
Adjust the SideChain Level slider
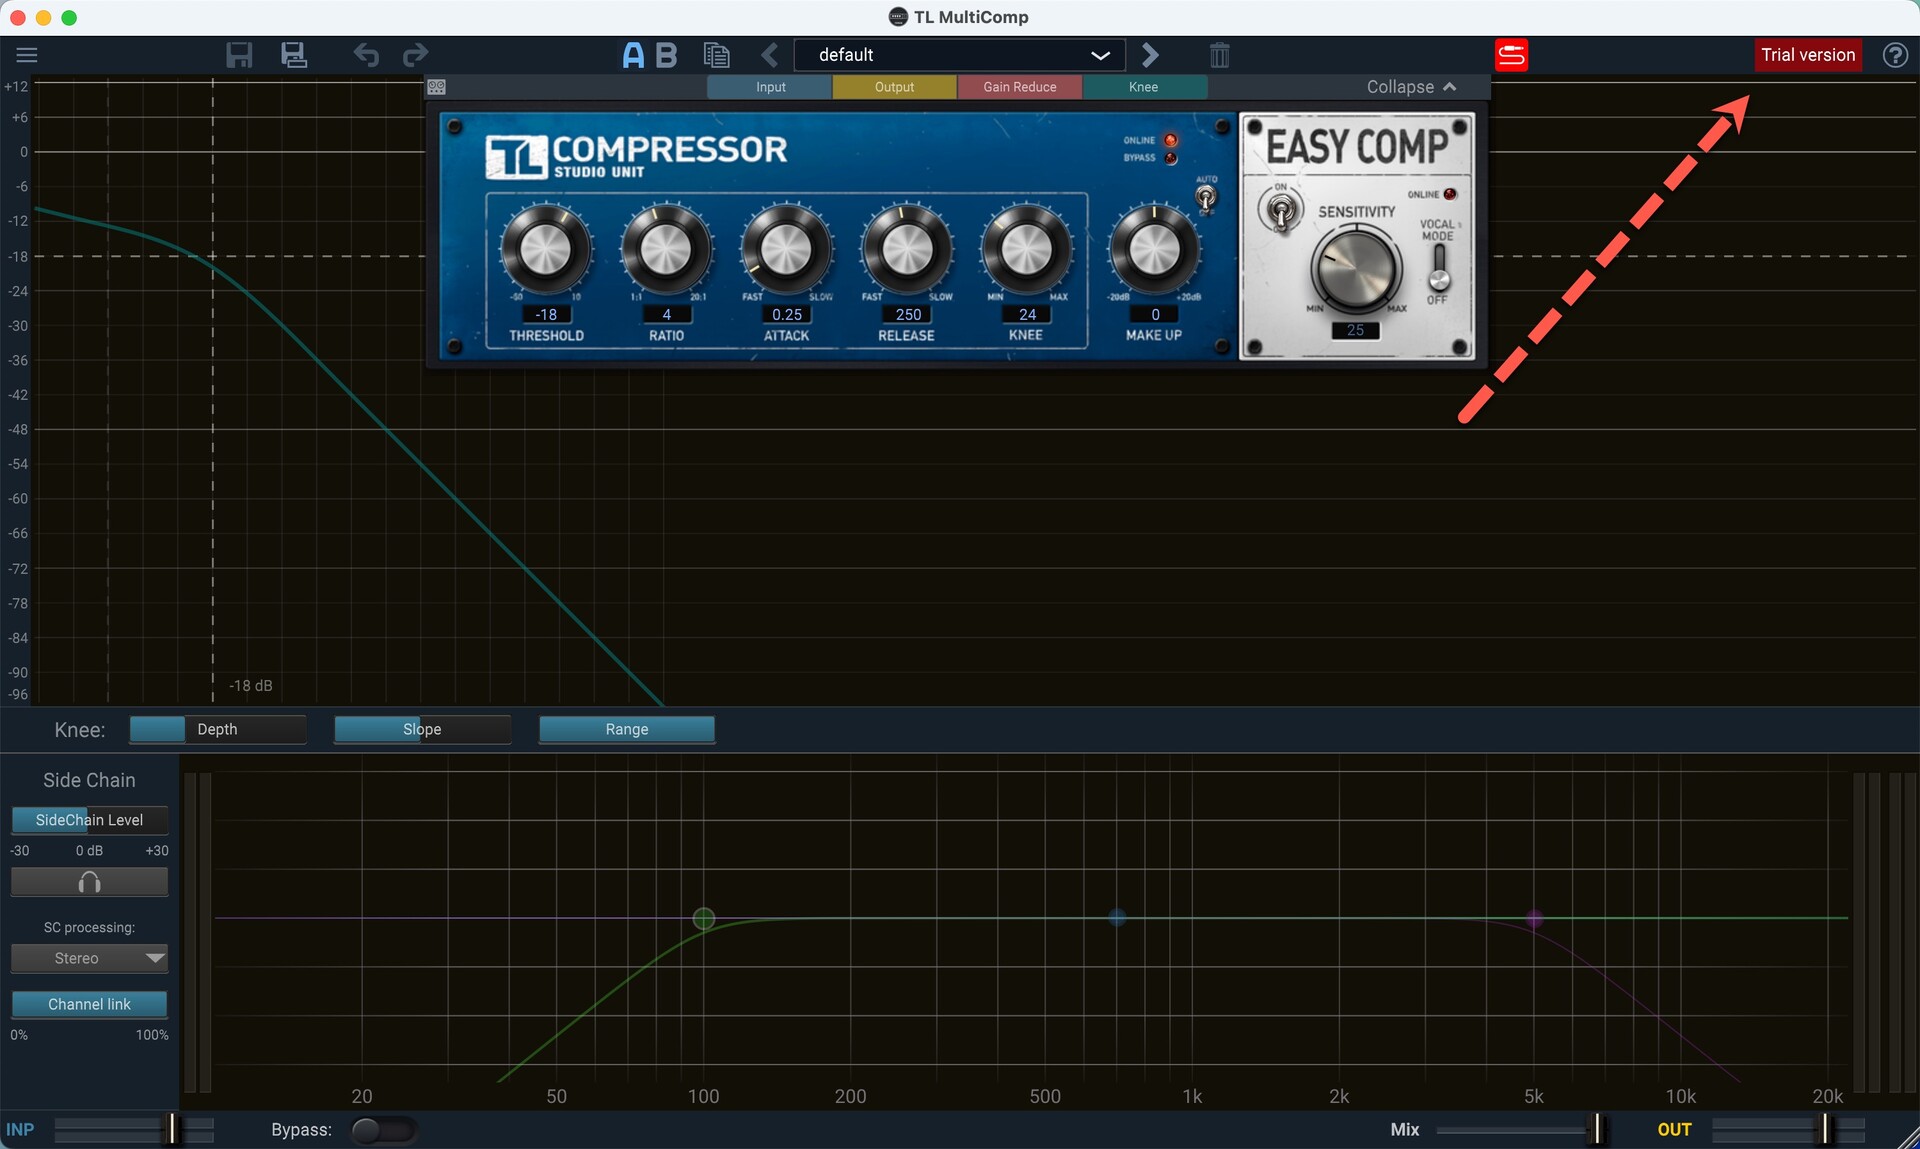(89, 820)
